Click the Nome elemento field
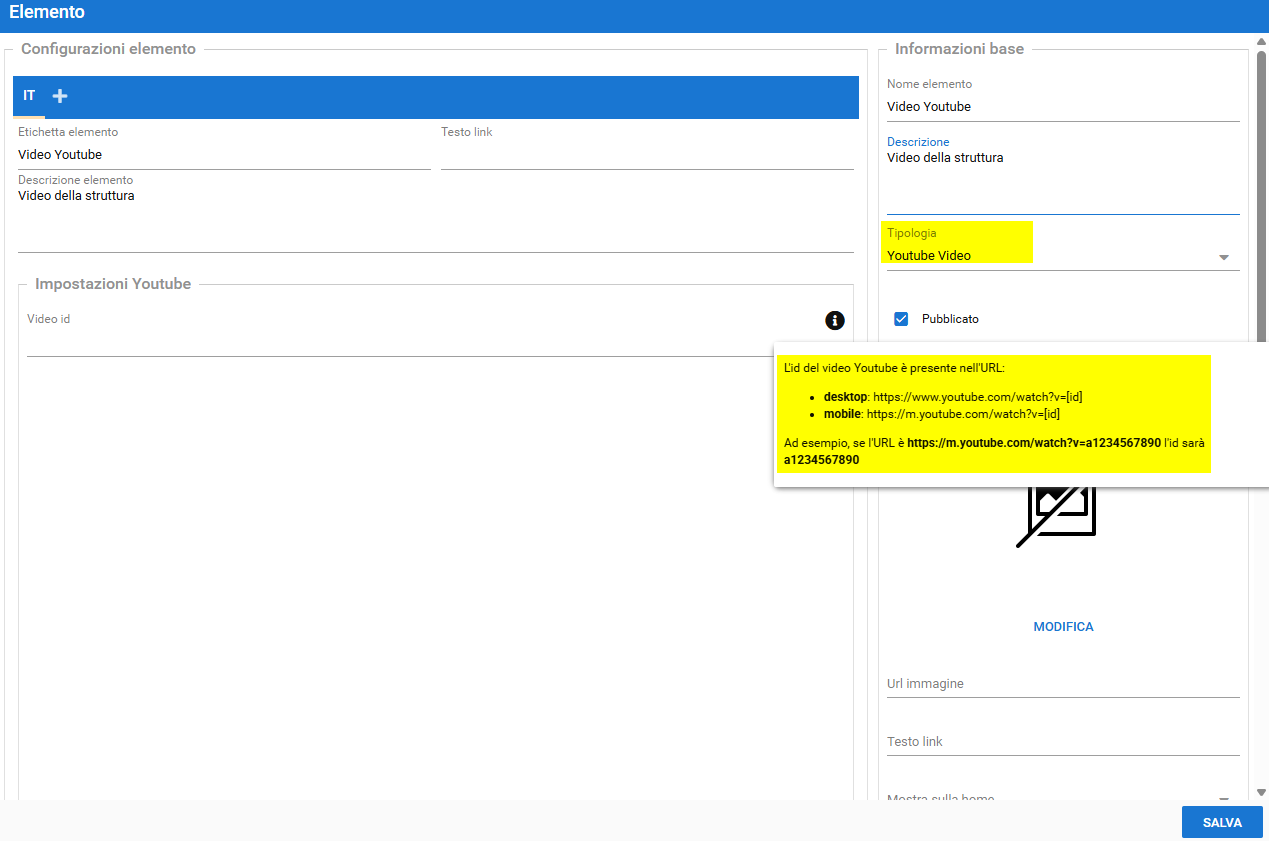Image resolution: width=1269 pixels, height=841 pixels. (x=1062, y=107)
